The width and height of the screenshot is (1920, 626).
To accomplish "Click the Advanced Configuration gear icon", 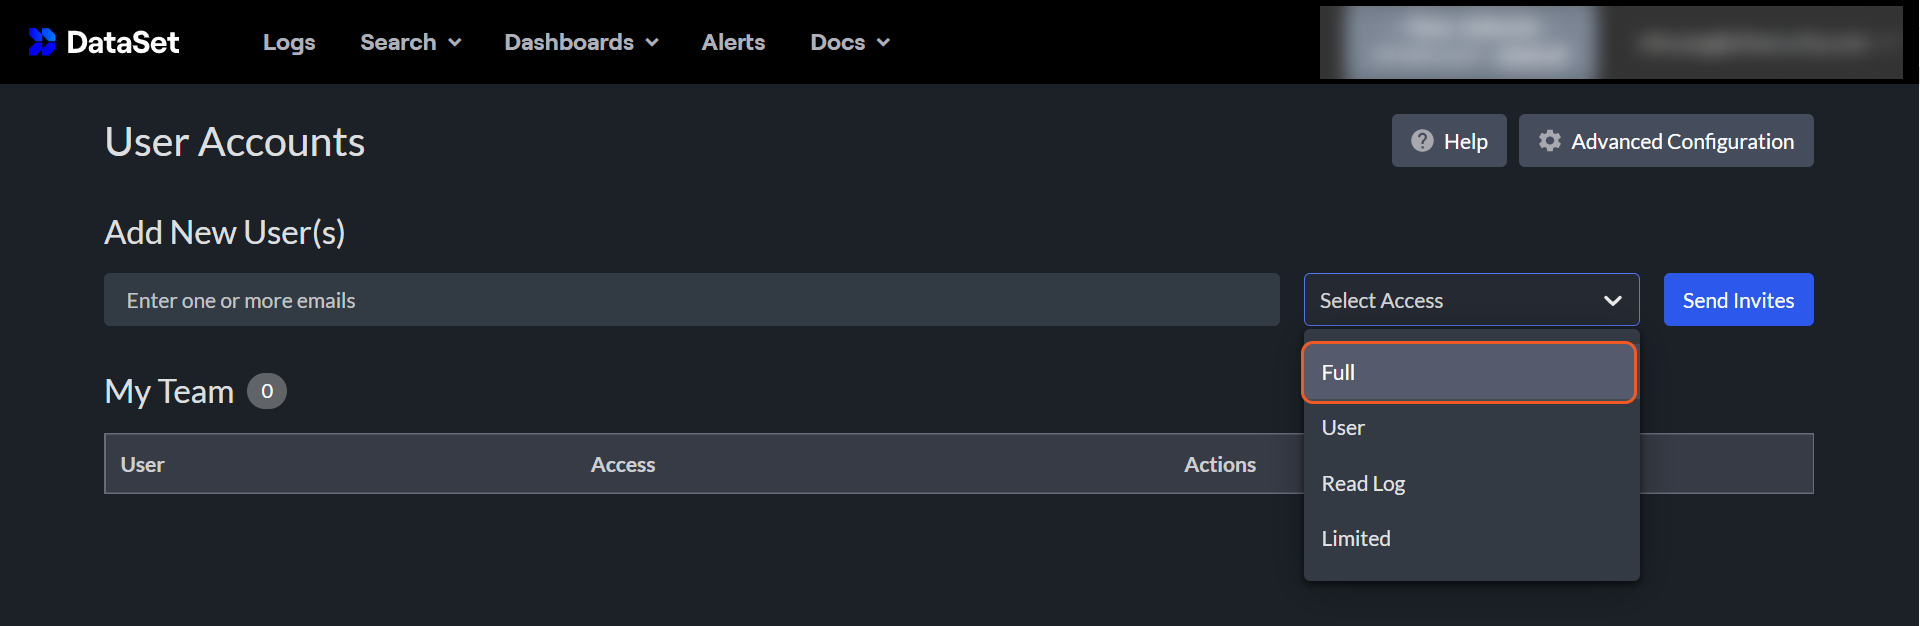I will (x=1549, y=141).
